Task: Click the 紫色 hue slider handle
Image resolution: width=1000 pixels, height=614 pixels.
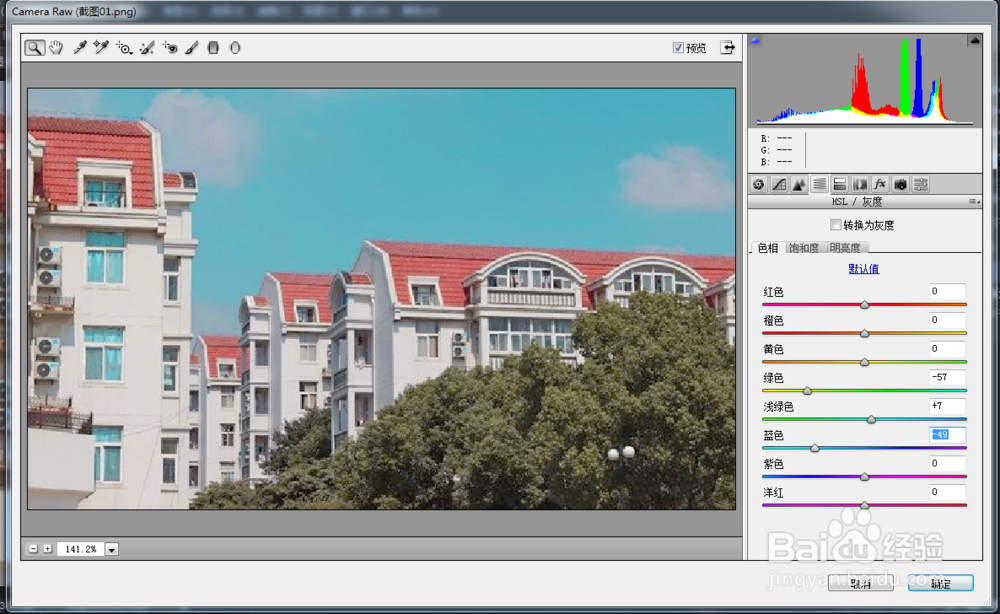Action: click(865, 478)
